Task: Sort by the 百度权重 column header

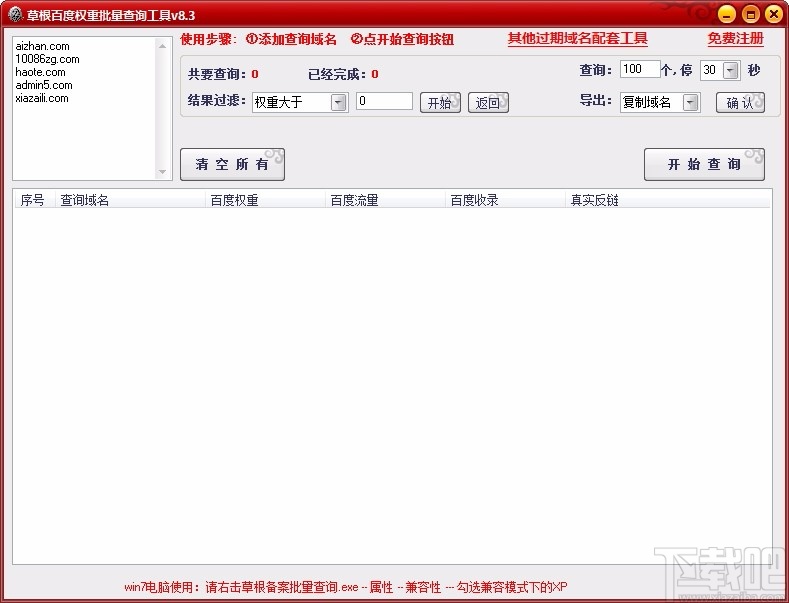Action: click(x=266, y=200)
